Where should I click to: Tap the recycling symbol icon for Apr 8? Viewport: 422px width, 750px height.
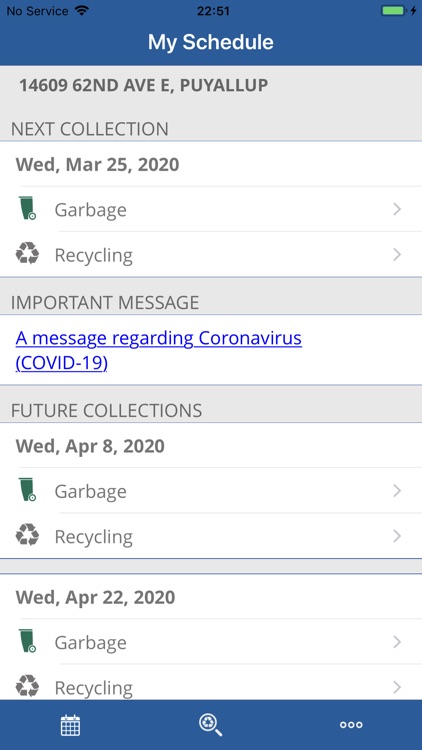point(27,534)
